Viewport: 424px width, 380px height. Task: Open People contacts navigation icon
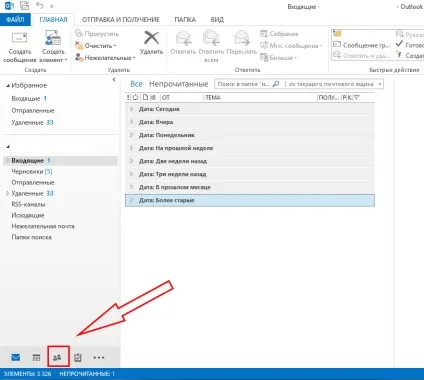[57, 357]
